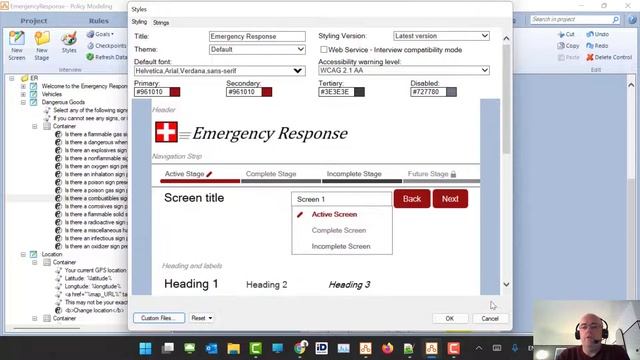Select the Dangerous Goods screen in tree
The image size is (640, 360).
pos(63,102)
